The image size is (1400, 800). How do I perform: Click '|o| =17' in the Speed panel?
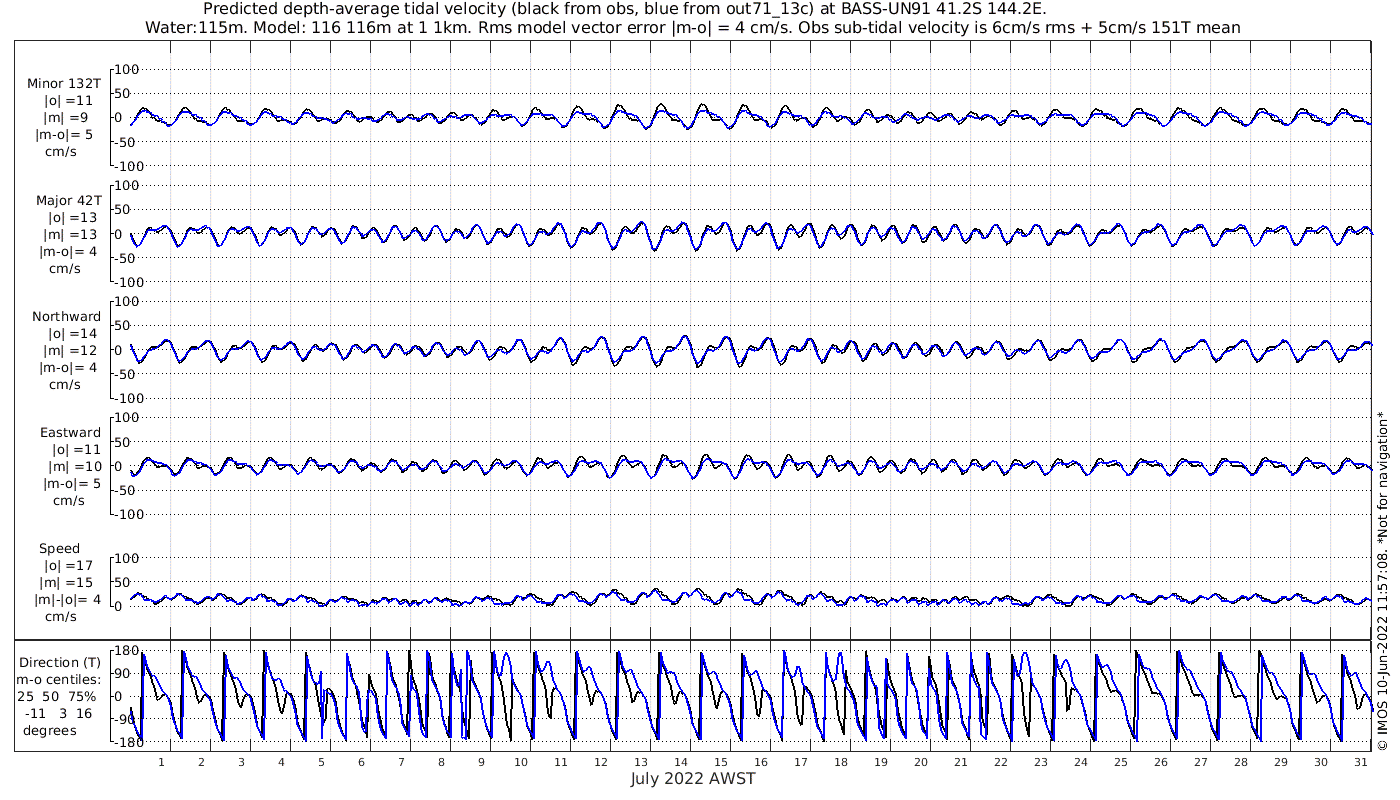68,566
